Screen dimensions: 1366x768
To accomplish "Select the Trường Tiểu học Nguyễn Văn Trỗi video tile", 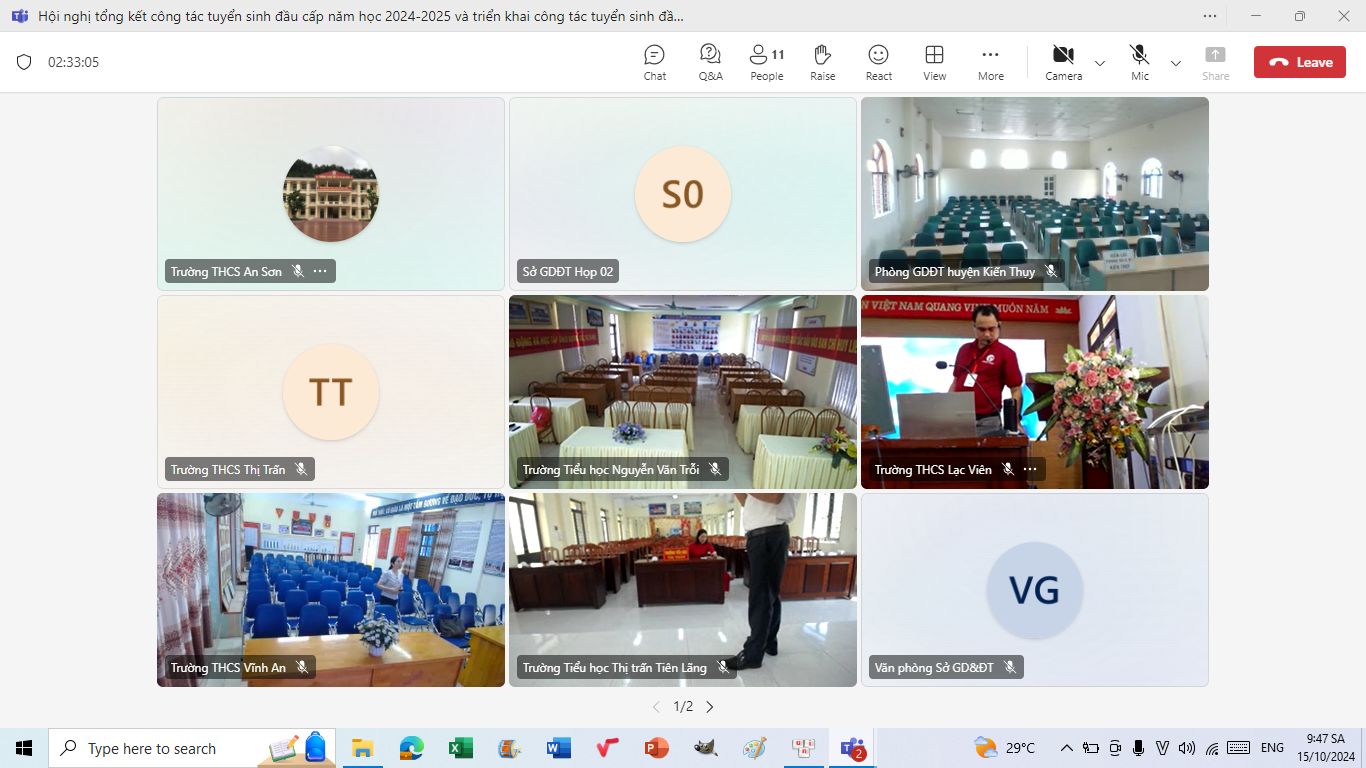I will point(682,390).
